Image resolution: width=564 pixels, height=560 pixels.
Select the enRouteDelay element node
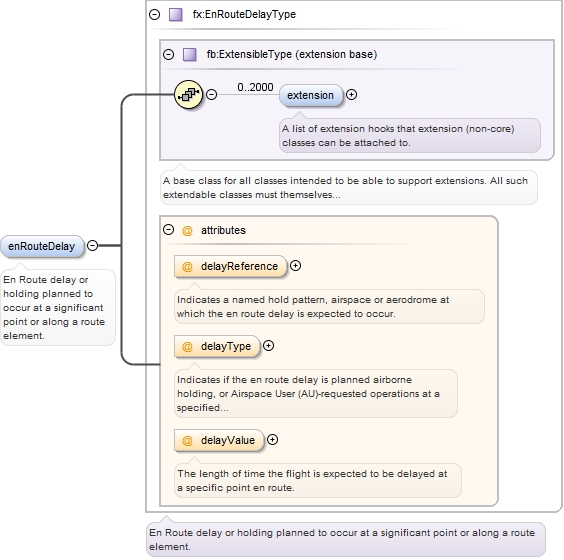click(42, 246)
